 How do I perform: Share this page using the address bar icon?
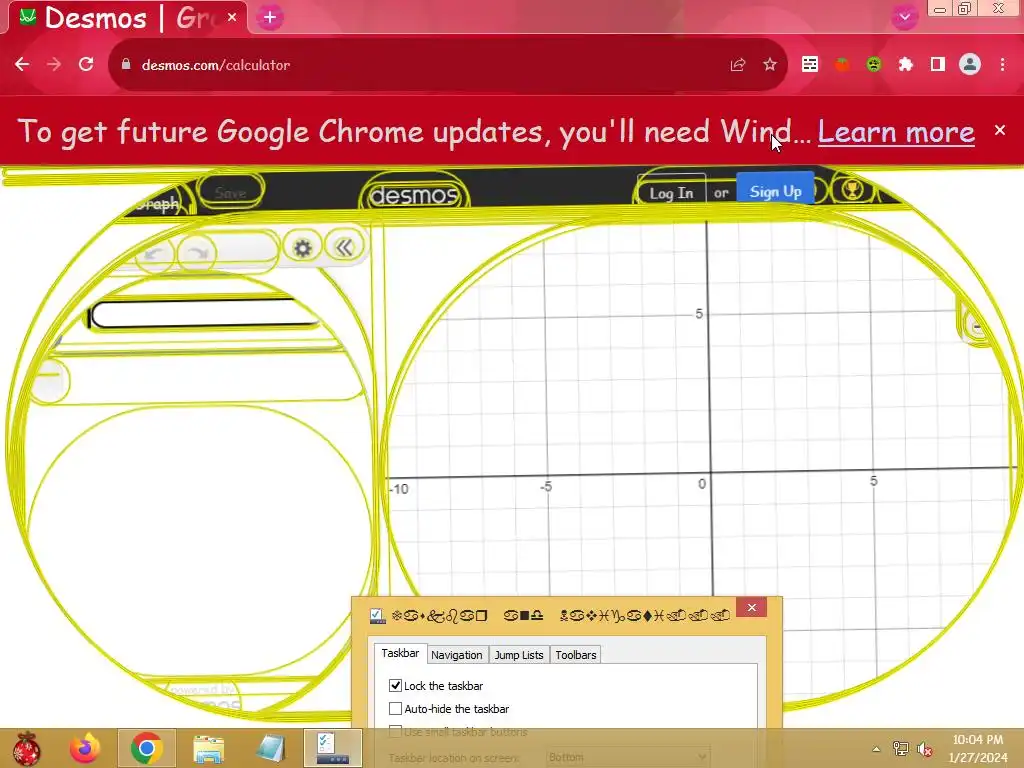(x=738, y=65)
